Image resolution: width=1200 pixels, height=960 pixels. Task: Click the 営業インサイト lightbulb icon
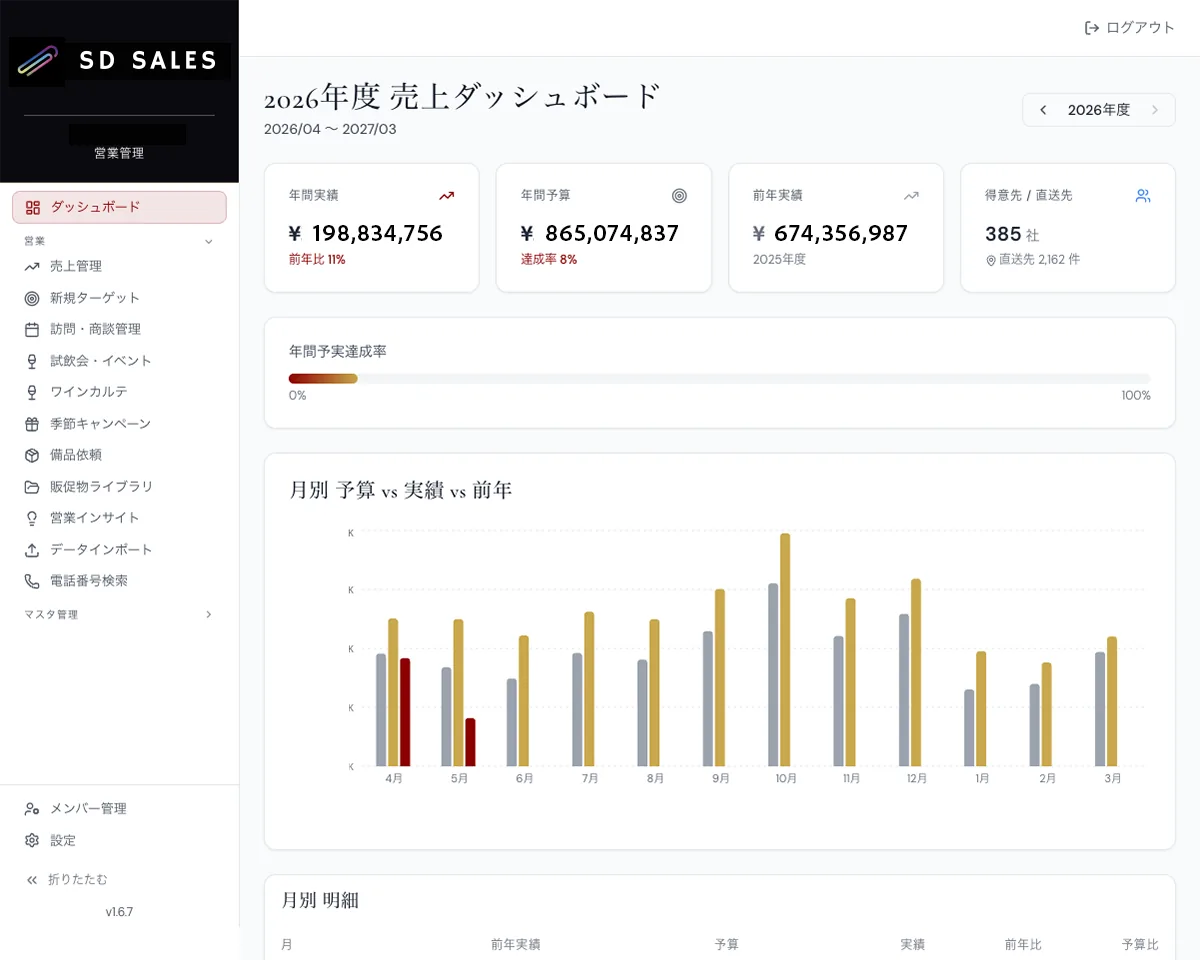(x=32, y=518)
